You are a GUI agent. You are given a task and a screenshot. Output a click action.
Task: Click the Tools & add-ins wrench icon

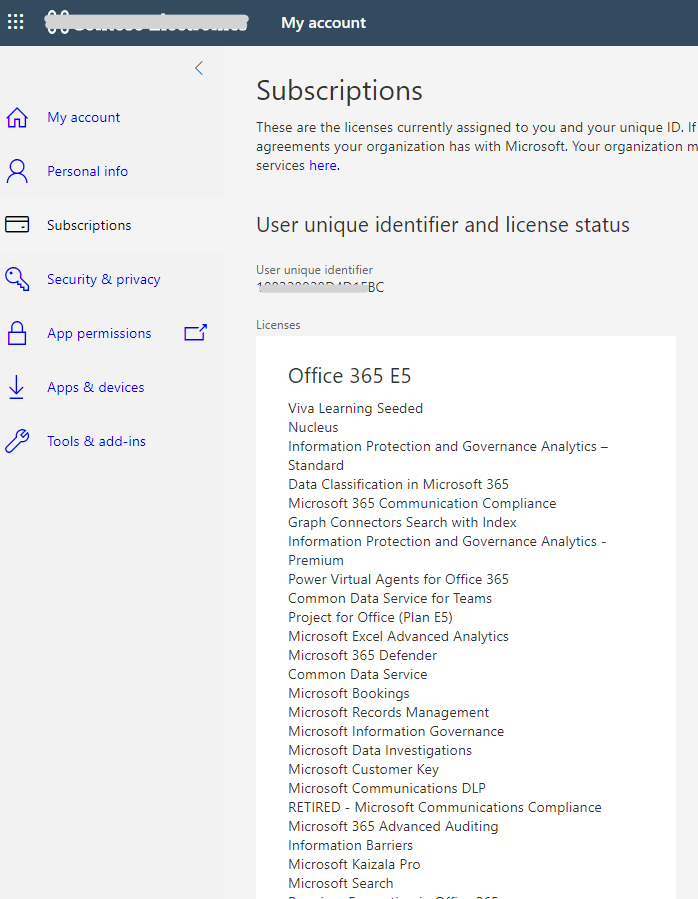click(16, 441)
